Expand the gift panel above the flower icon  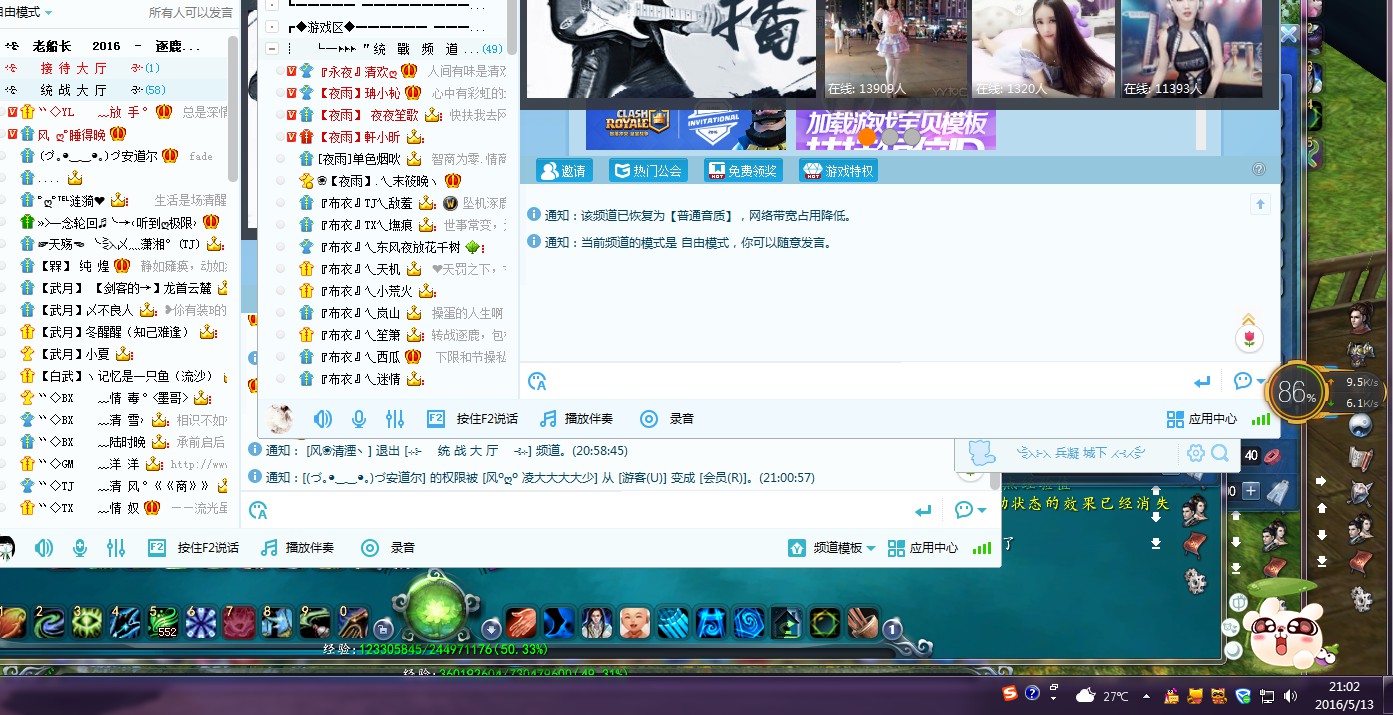(x=1248, y=319)
